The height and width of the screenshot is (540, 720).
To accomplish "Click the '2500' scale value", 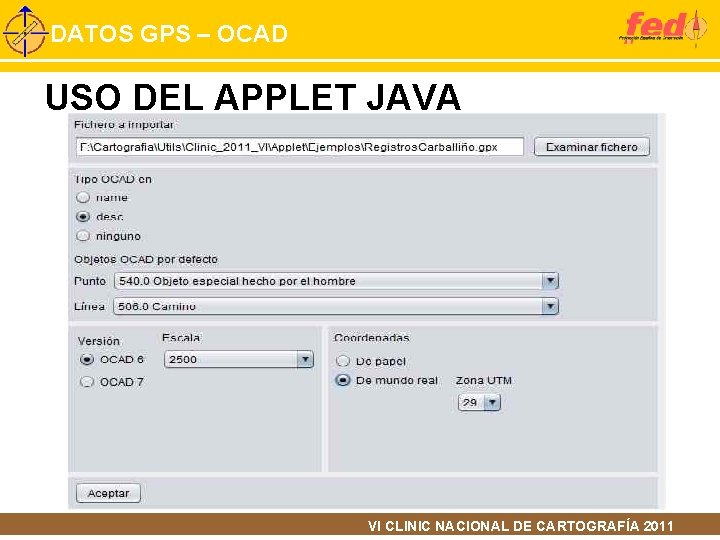I will click(x=183, y=360).
